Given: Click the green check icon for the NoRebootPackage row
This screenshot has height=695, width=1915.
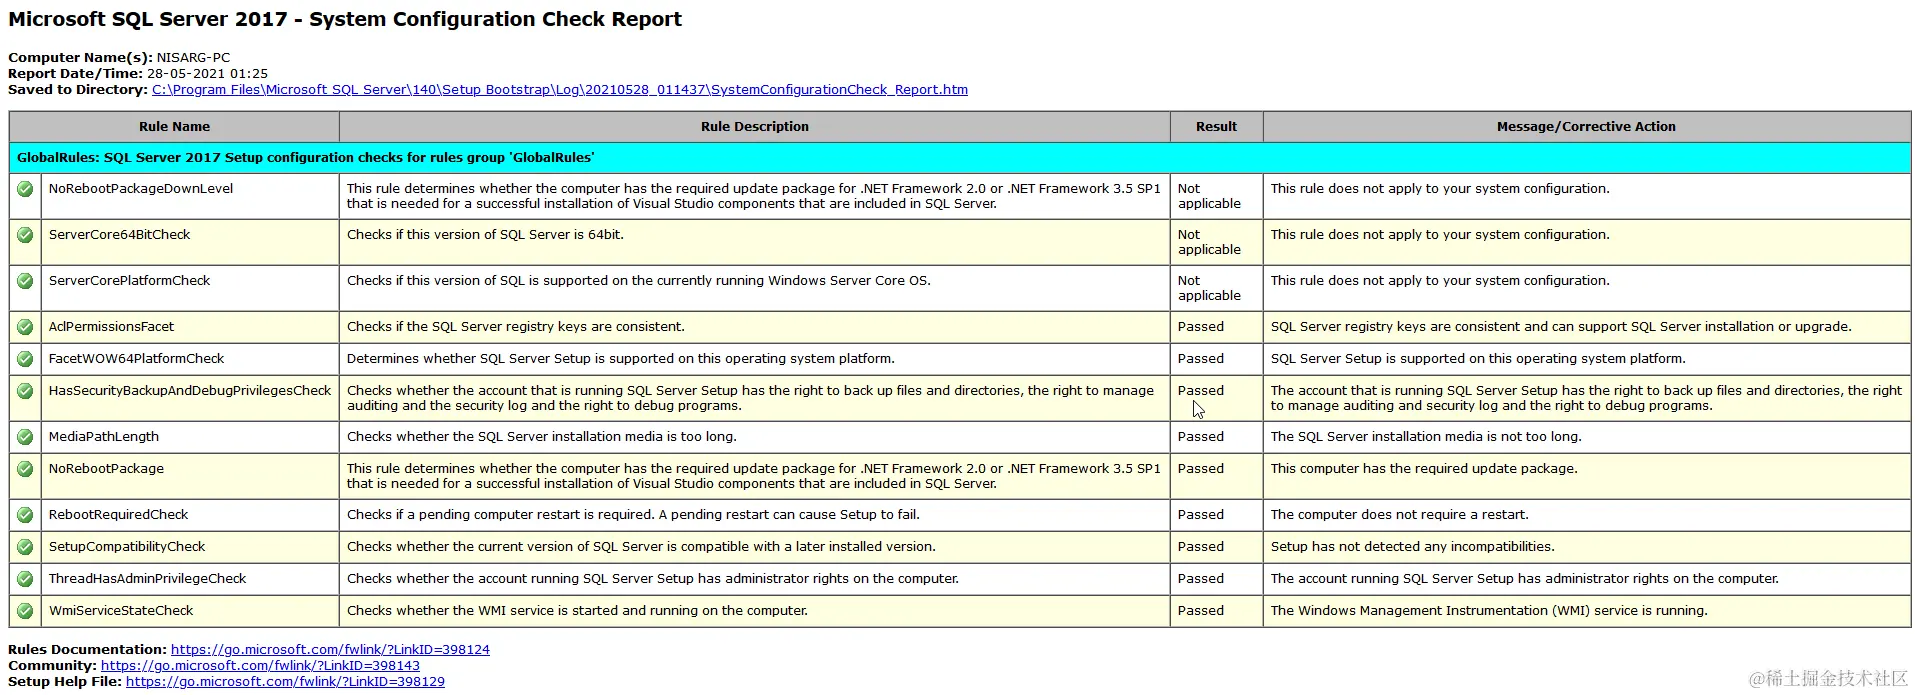Looking at the screenshot, I should pos(25,469).
